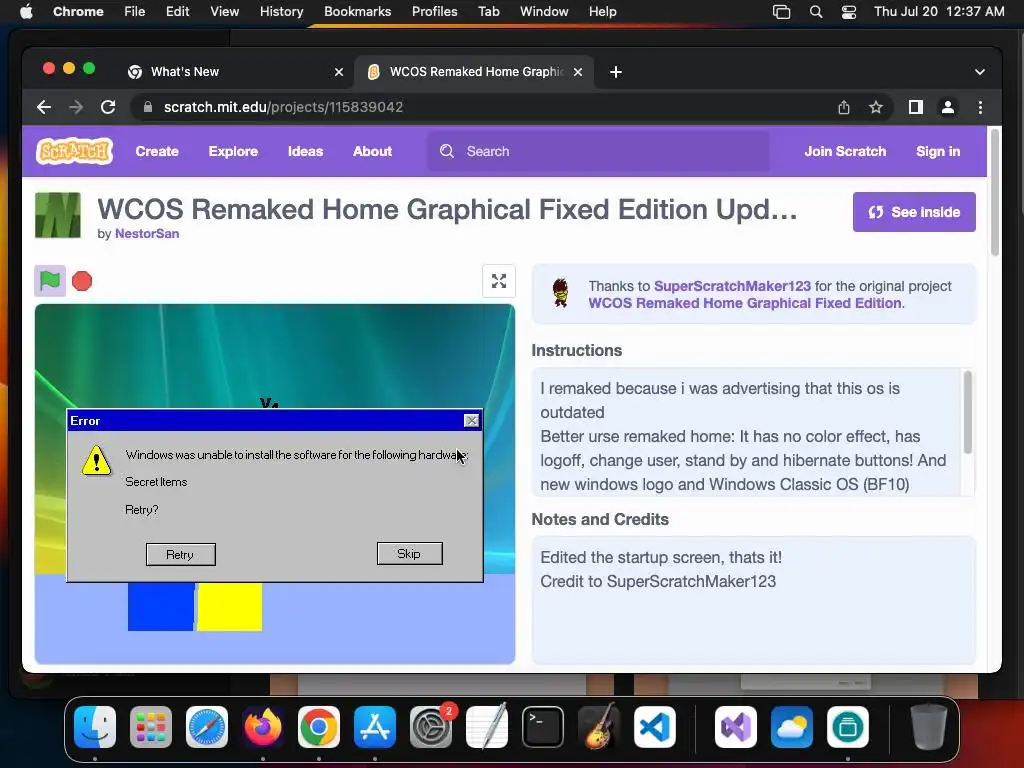The height and width of the screenshot is (768, 1024).
Task: Select the WCOS Remaked Home Graphical tab
Action: (474, 72)
